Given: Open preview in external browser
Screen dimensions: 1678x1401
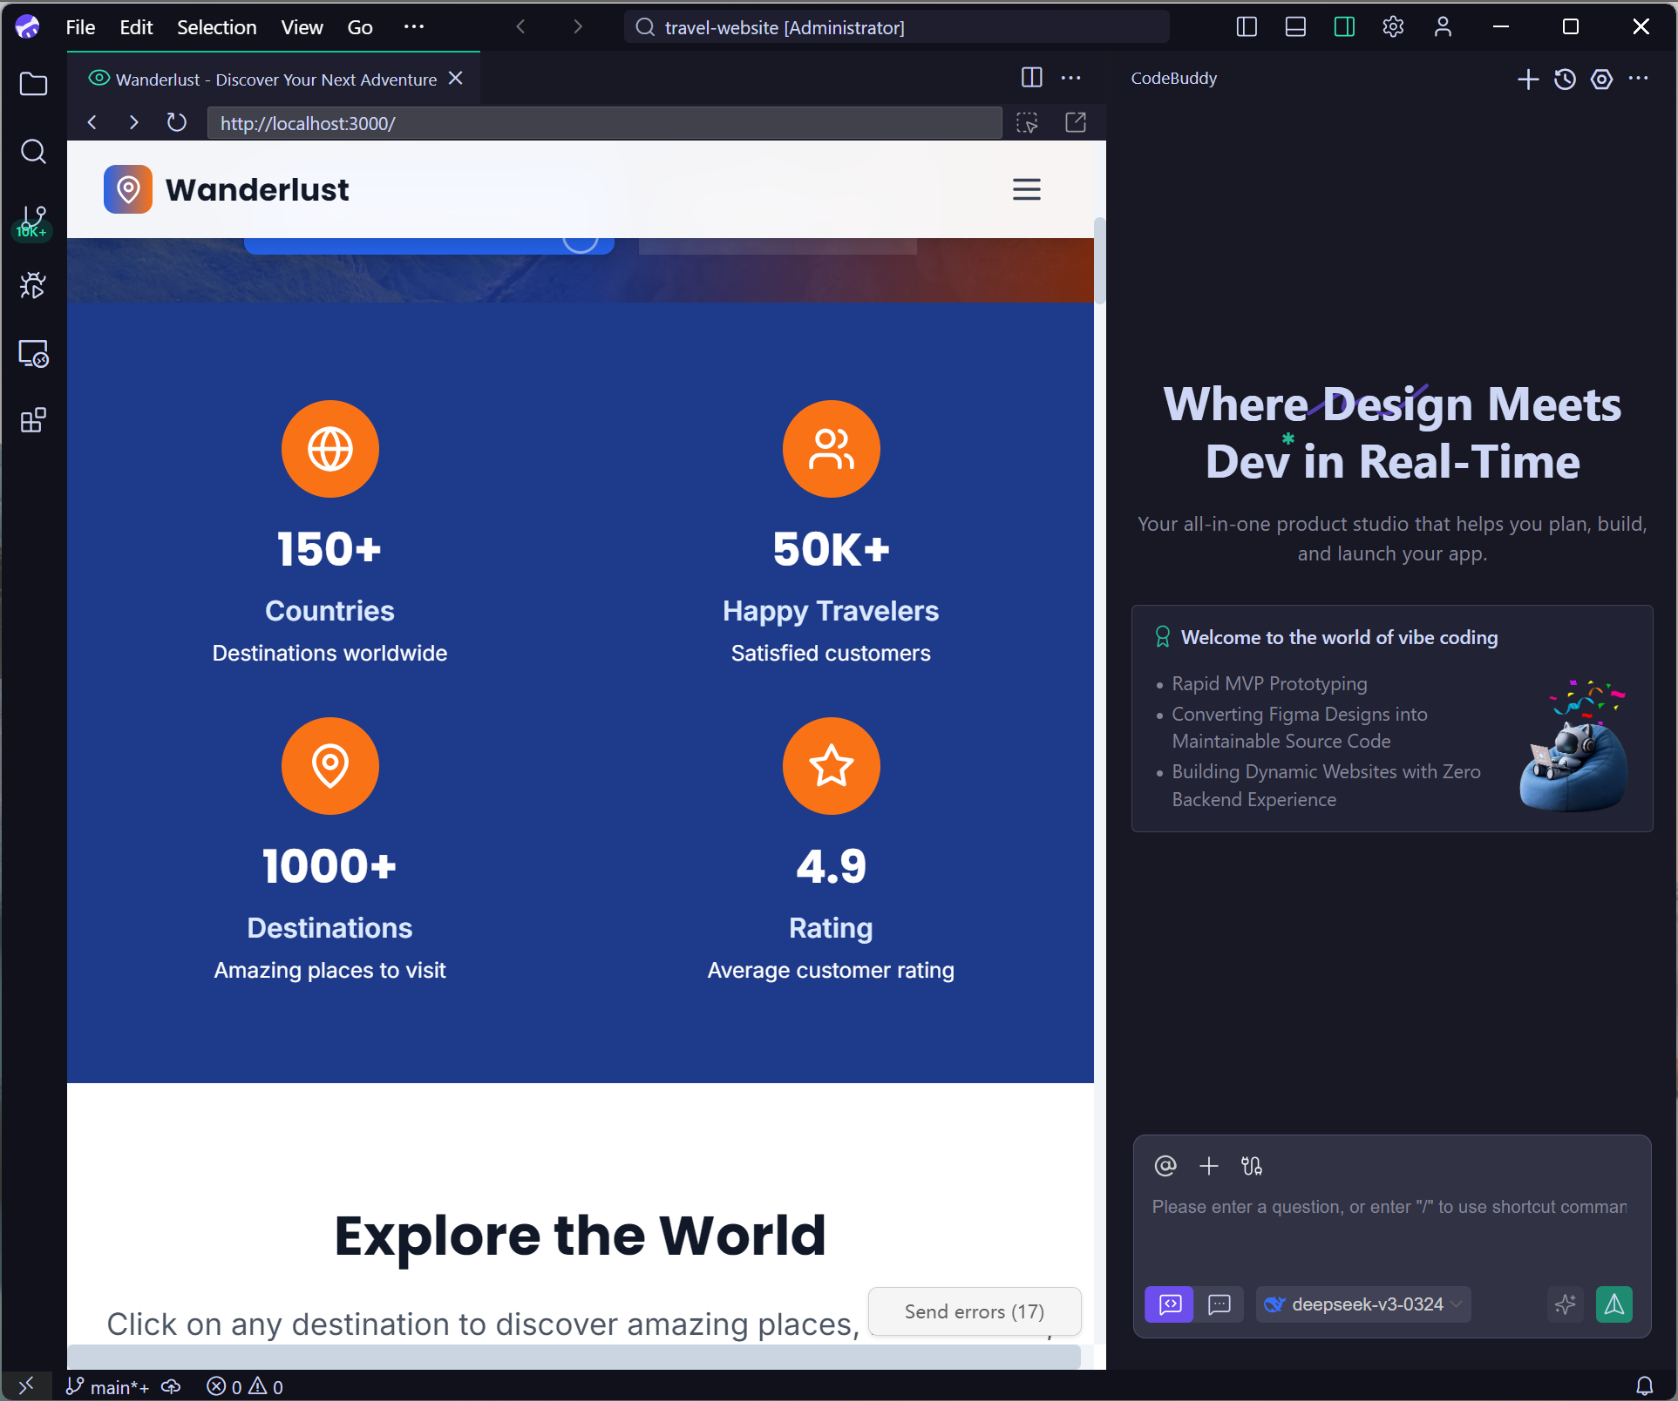Looking at the screenshot, I should point(1075,123).
